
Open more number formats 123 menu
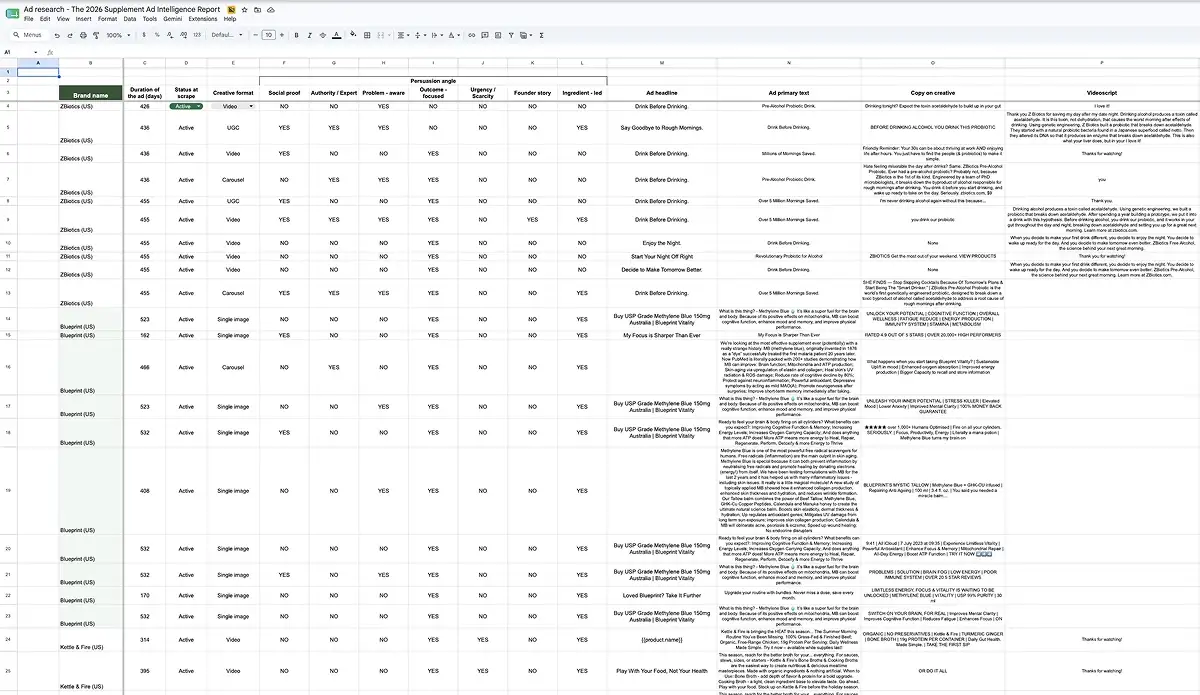[197, 35]
